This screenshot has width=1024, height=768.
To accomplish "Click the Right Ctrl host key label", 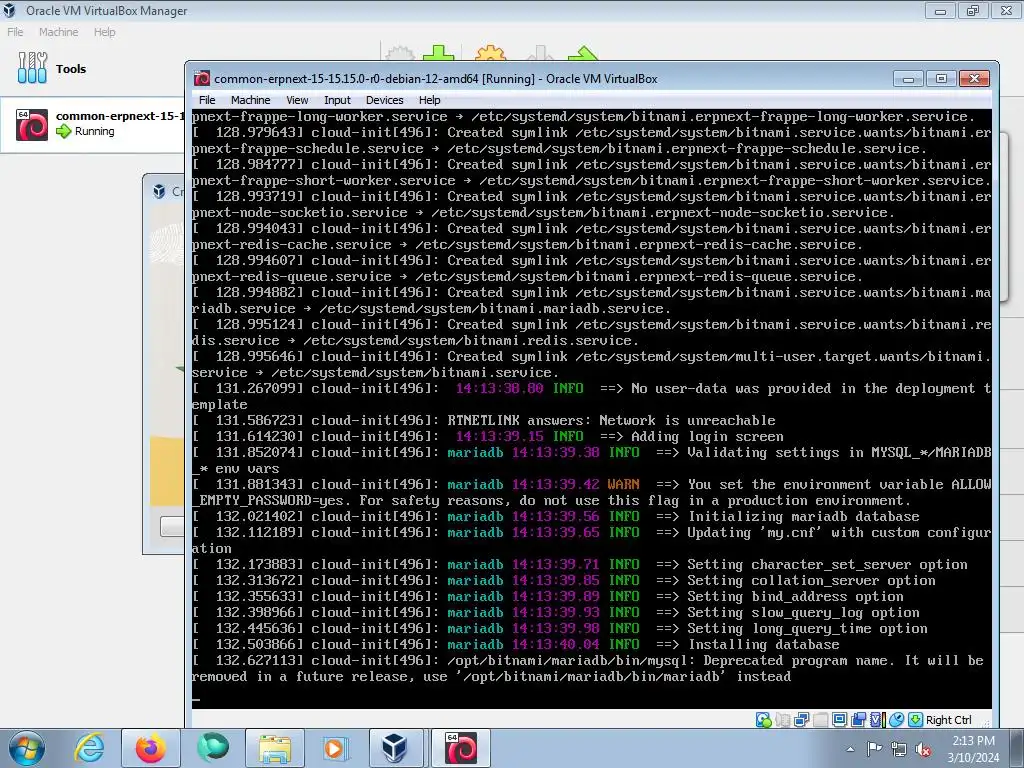I will click(x=948, y=720).
